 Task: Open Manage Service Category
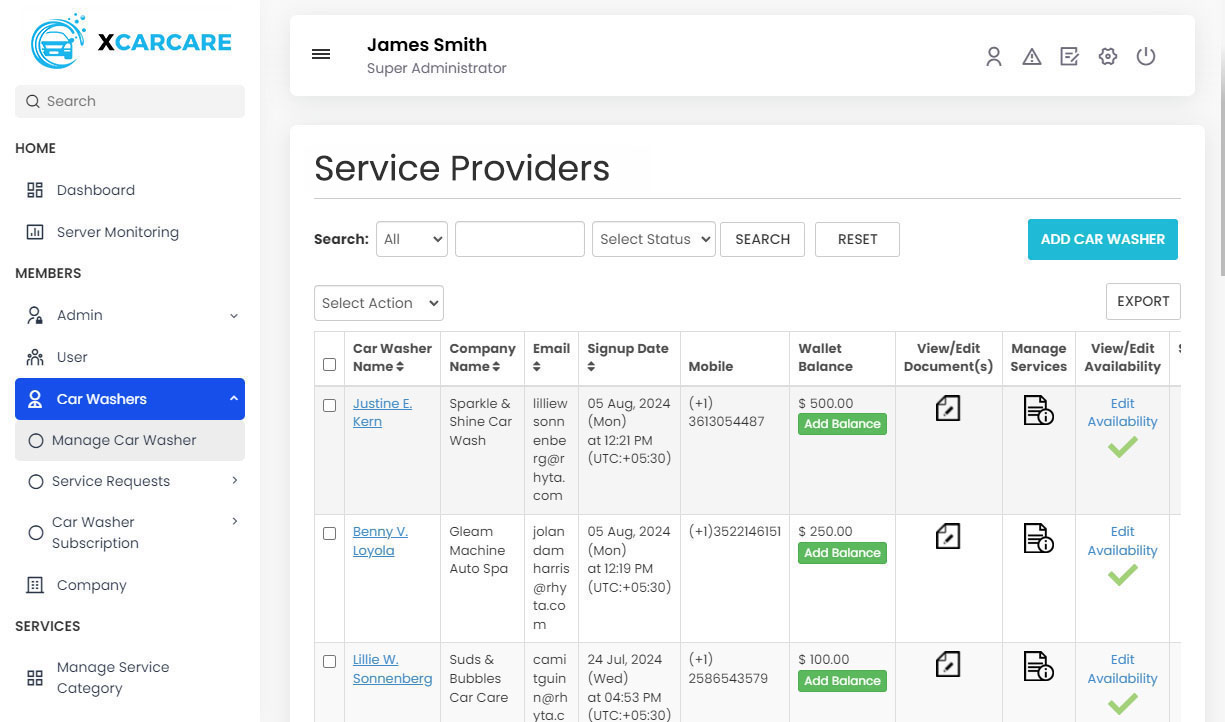coord(130,678)
